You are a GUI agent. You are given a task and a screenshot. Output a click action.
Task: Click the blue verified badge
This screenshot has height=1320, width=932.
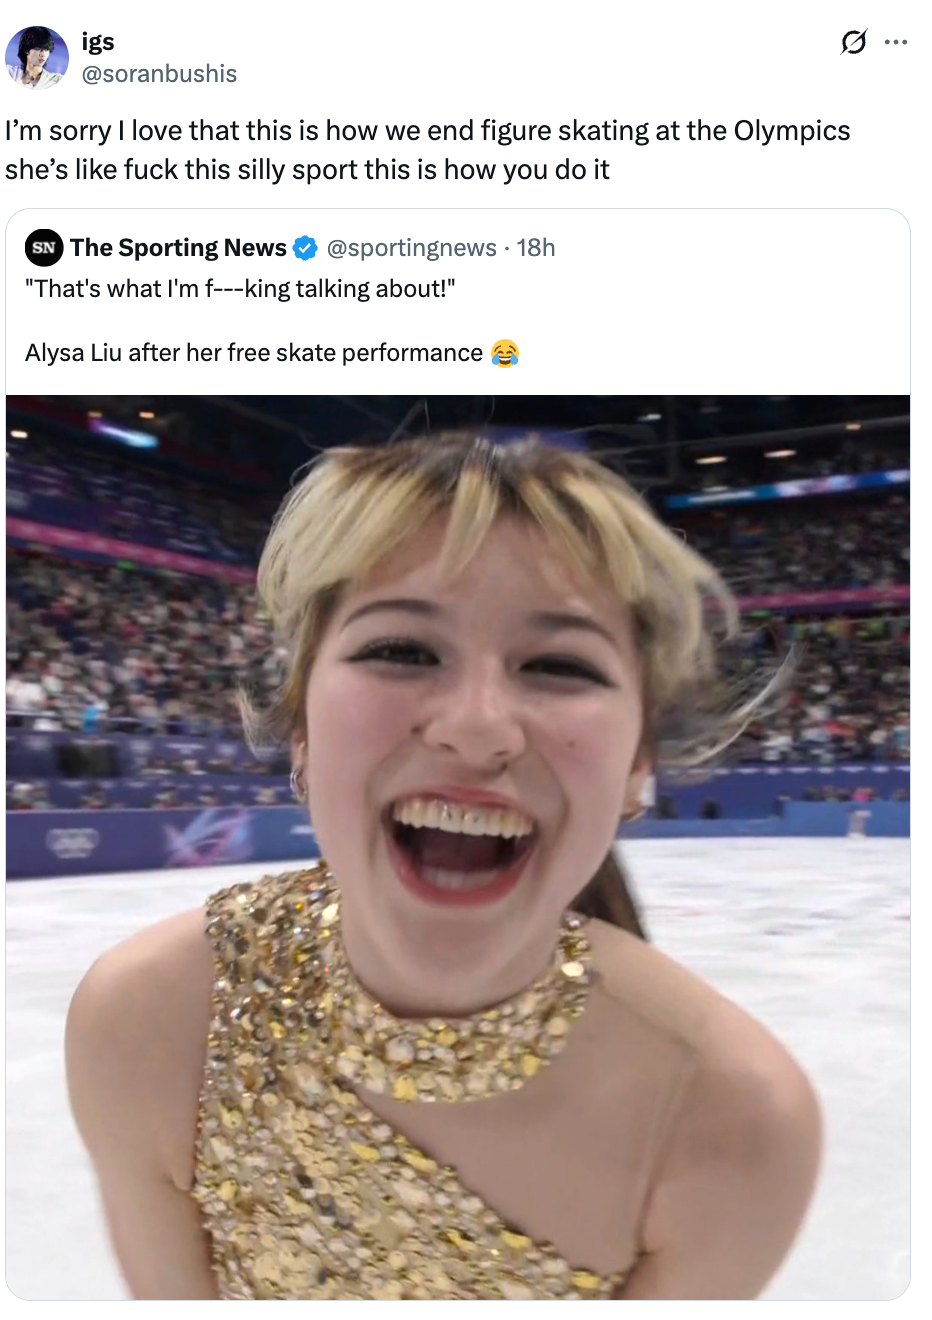[x=305, y=248]
